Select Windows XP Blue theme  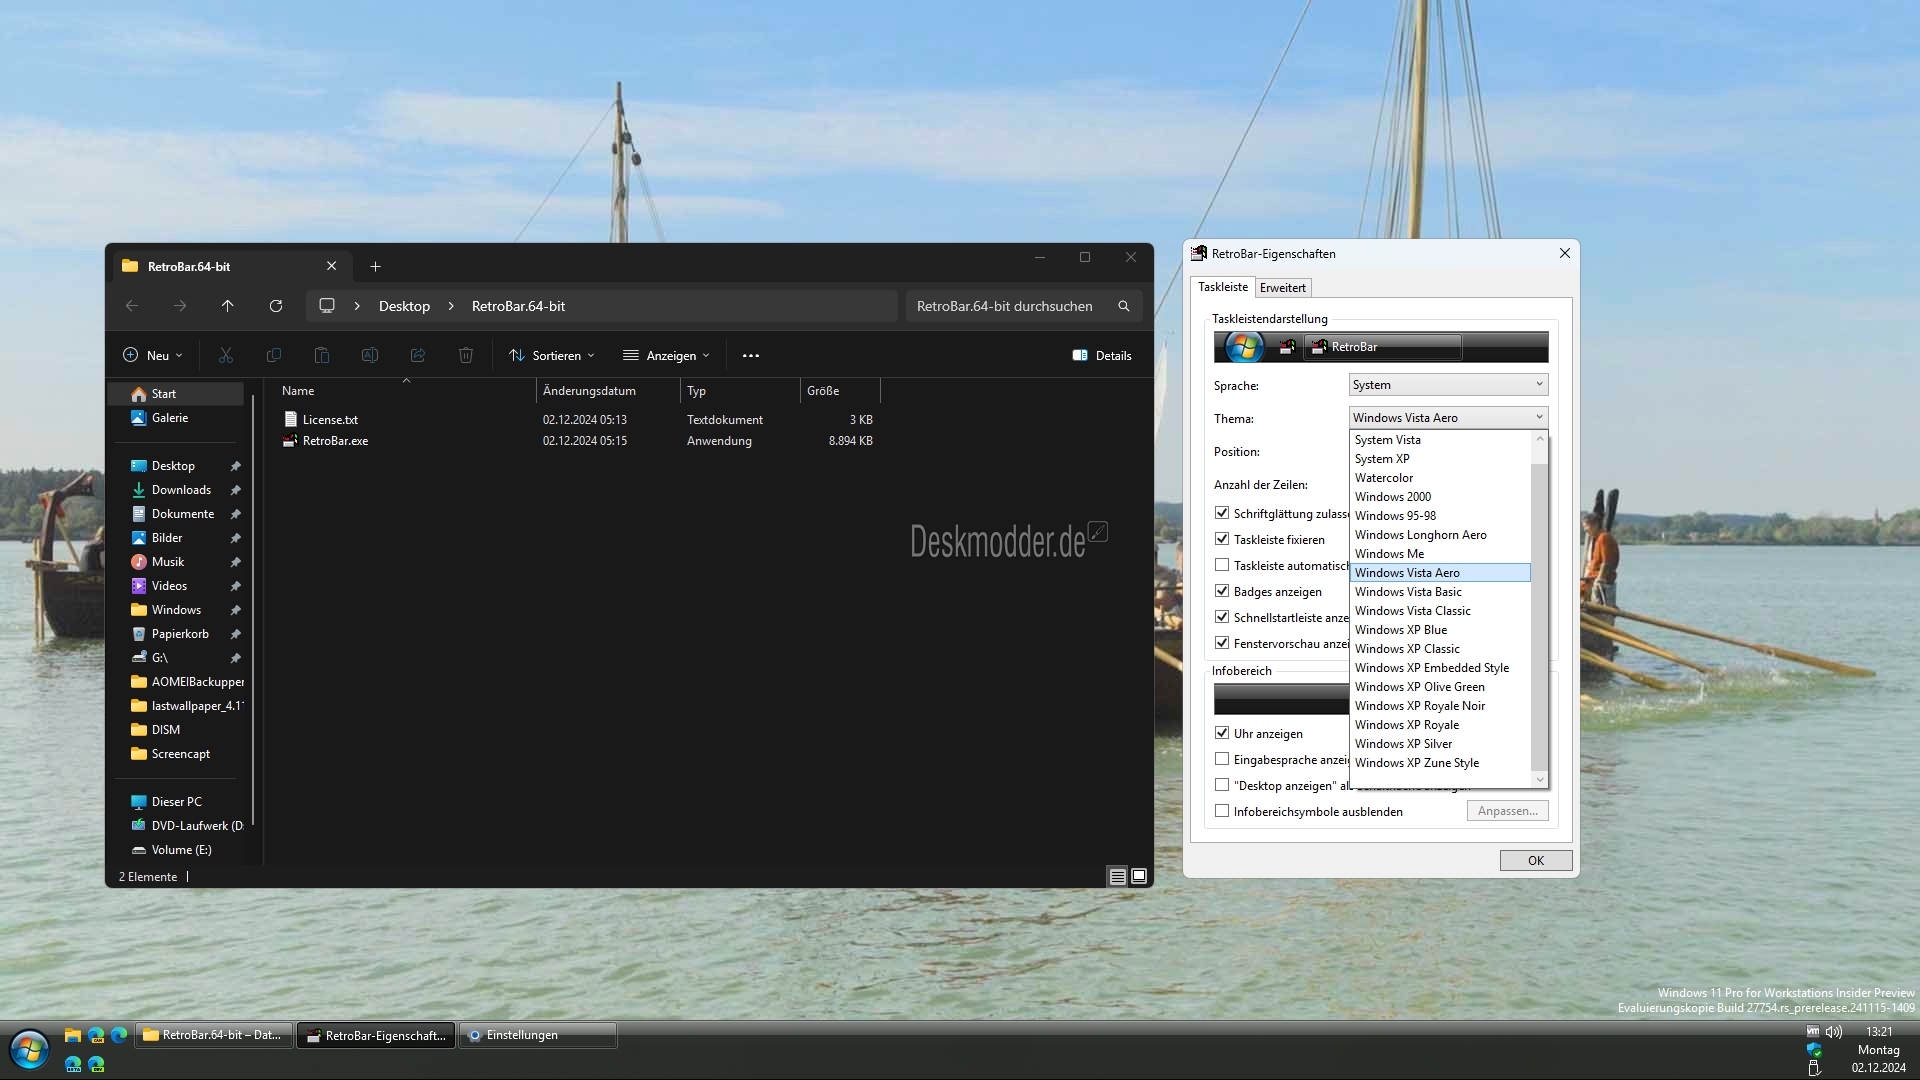click(x=1440, y=630)
